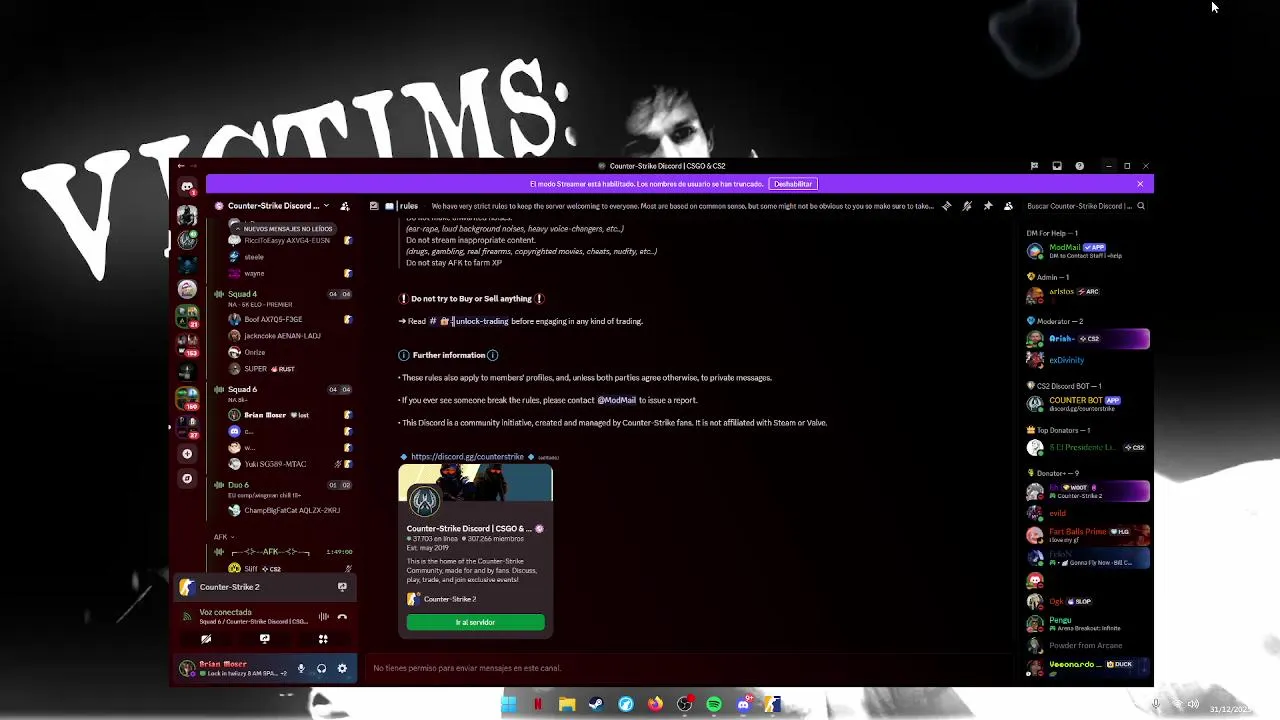The image size is (1280, 720).
Task: Click stream icon on the Counter-Strike 2 activity bar
Action: click(342, 587)
